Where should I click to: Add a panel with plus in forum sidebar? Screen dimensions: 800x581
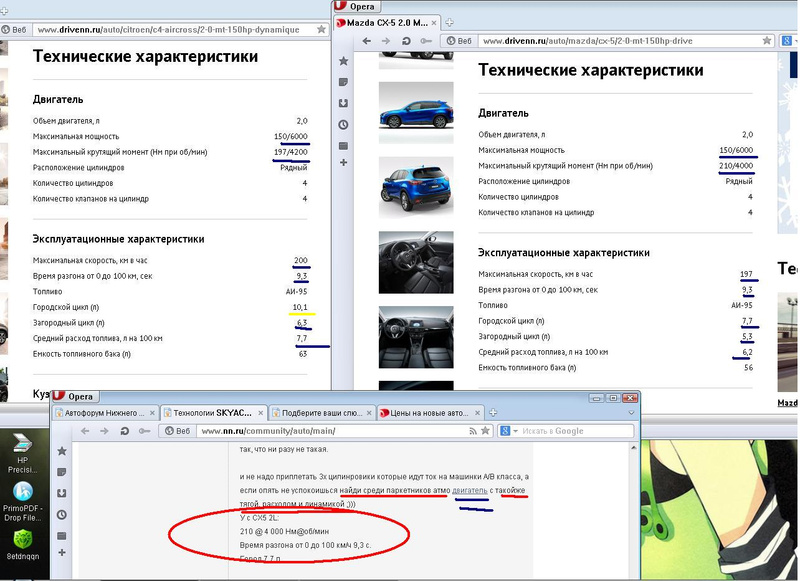[62, 552]
